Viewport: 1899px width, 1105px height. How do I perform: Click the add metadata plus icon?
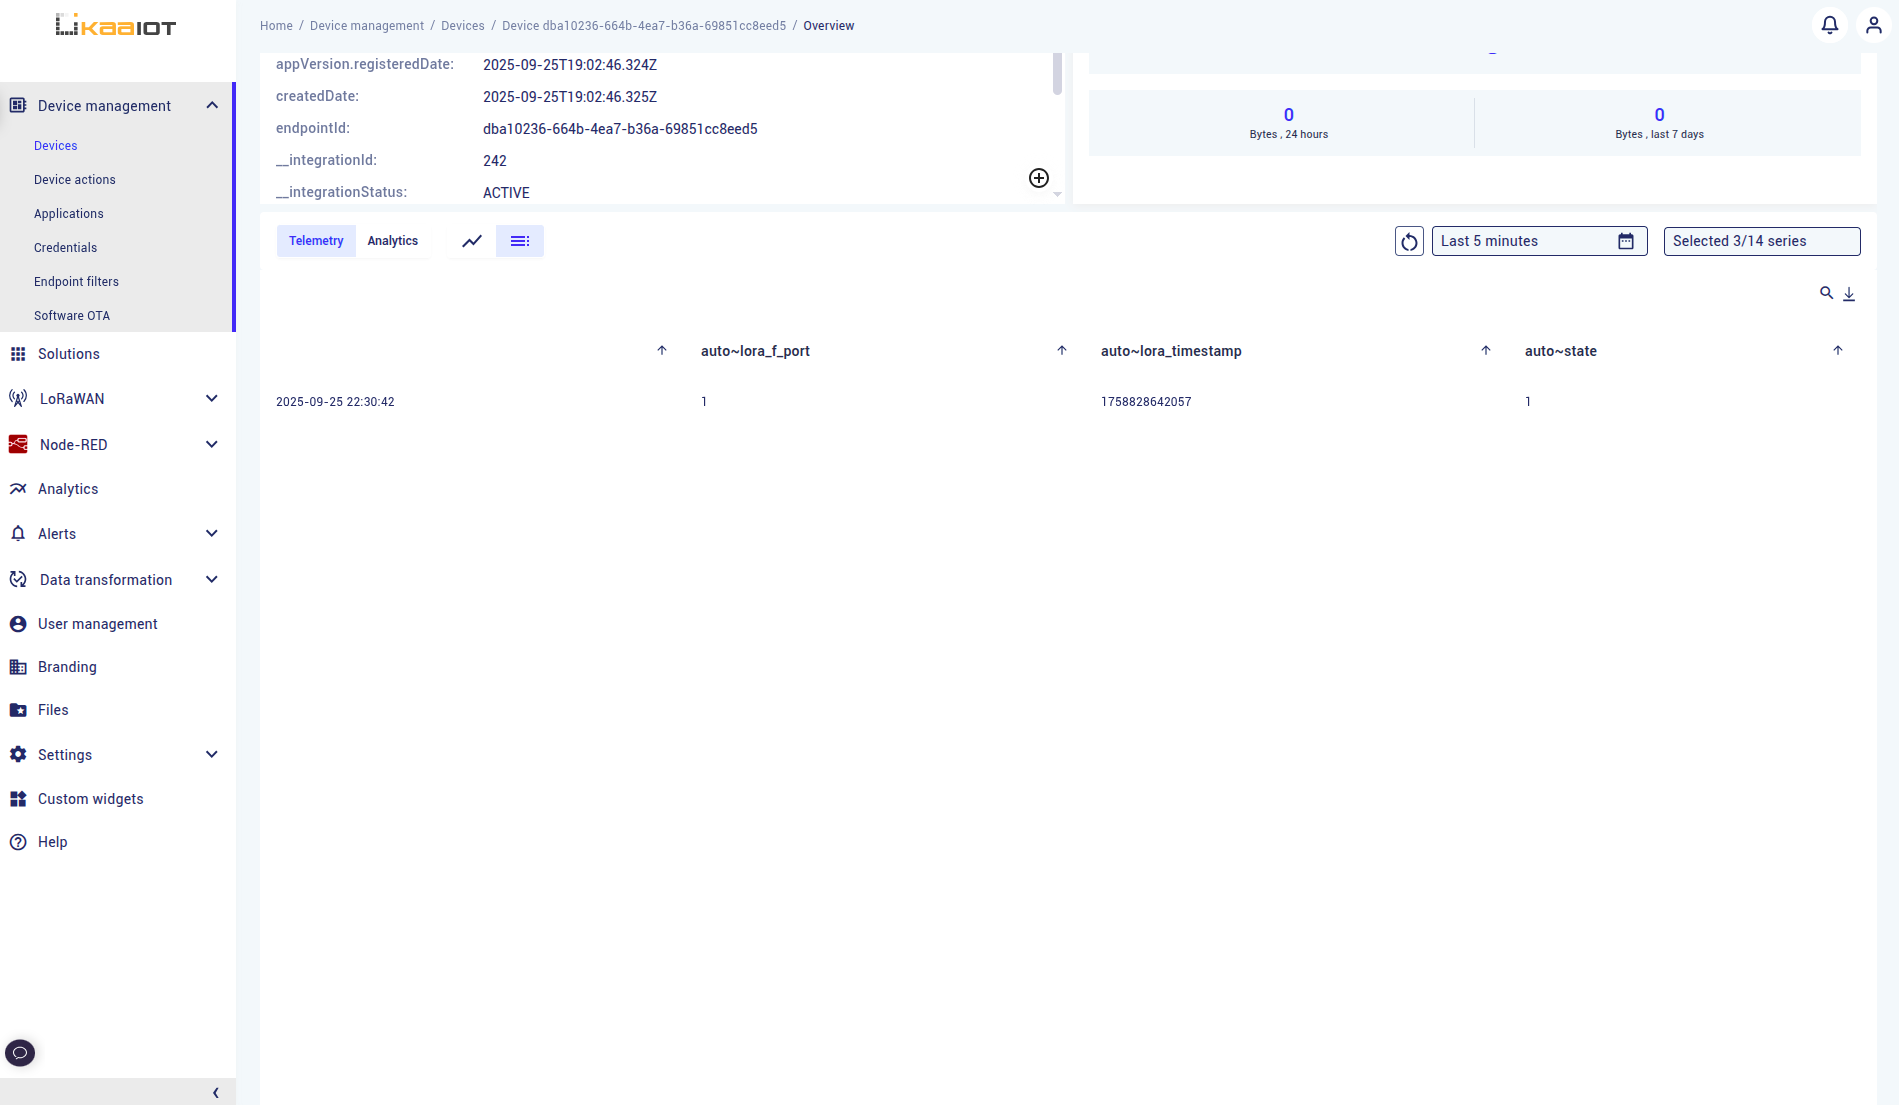click(x=1039, y=178)
